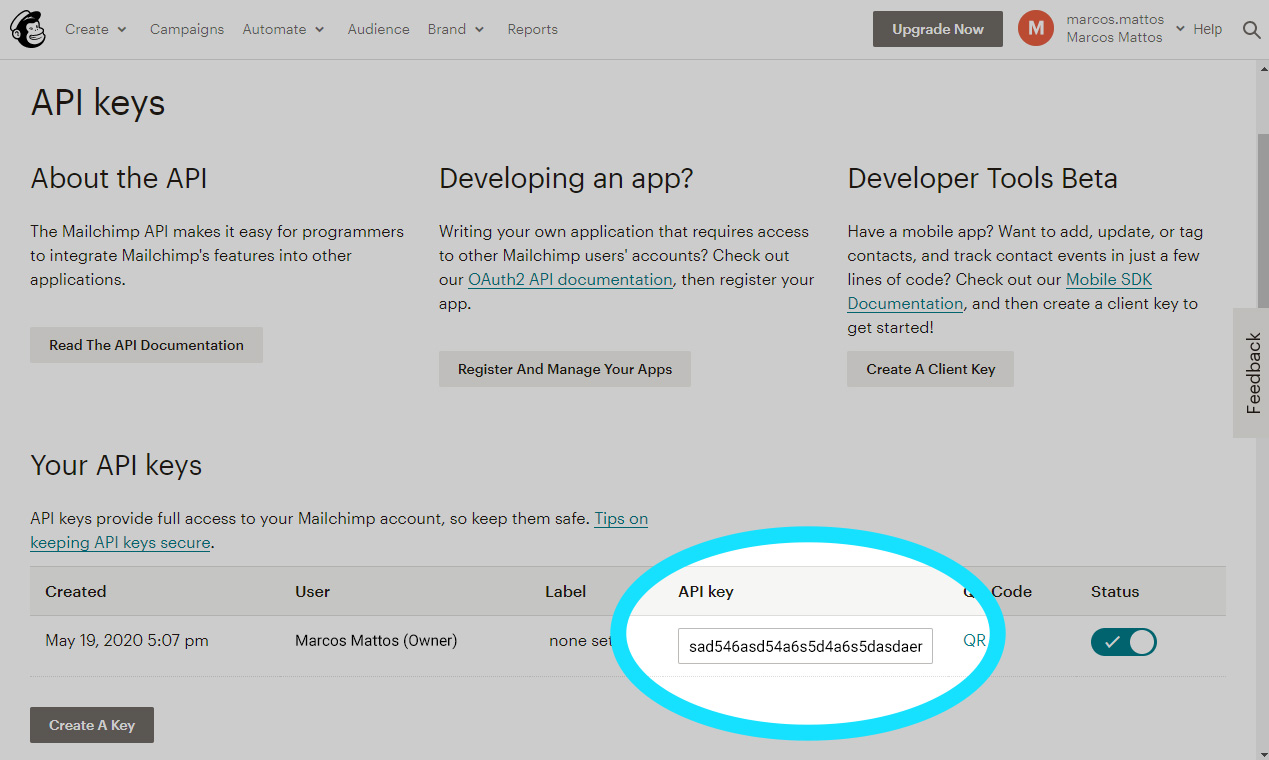Click the Your API keys heading
Screen dimensions: 1269x760
[x=116, y=465]
